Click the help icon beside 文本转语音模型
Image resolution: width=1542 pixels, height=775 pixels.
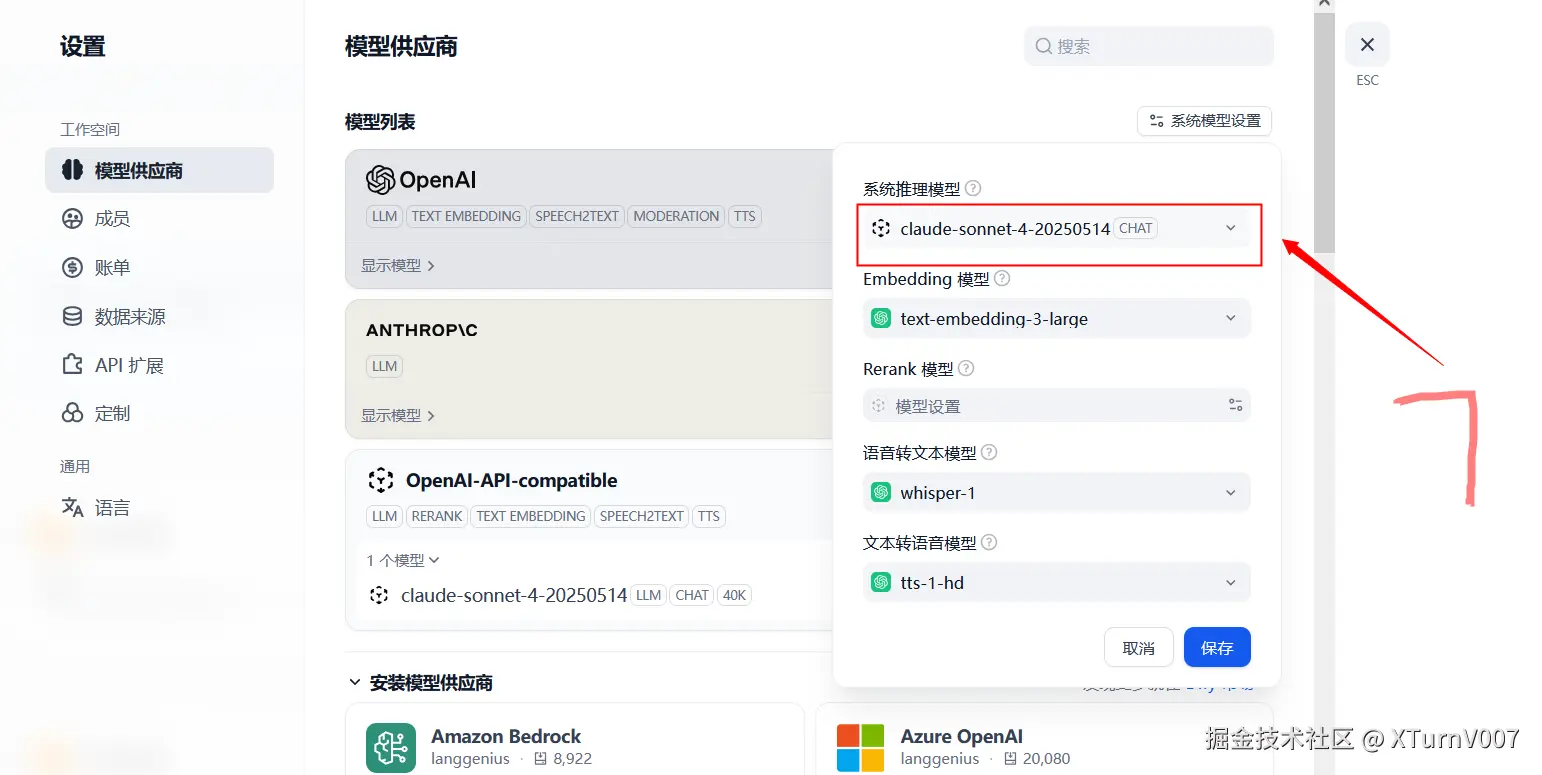[989, 542]
